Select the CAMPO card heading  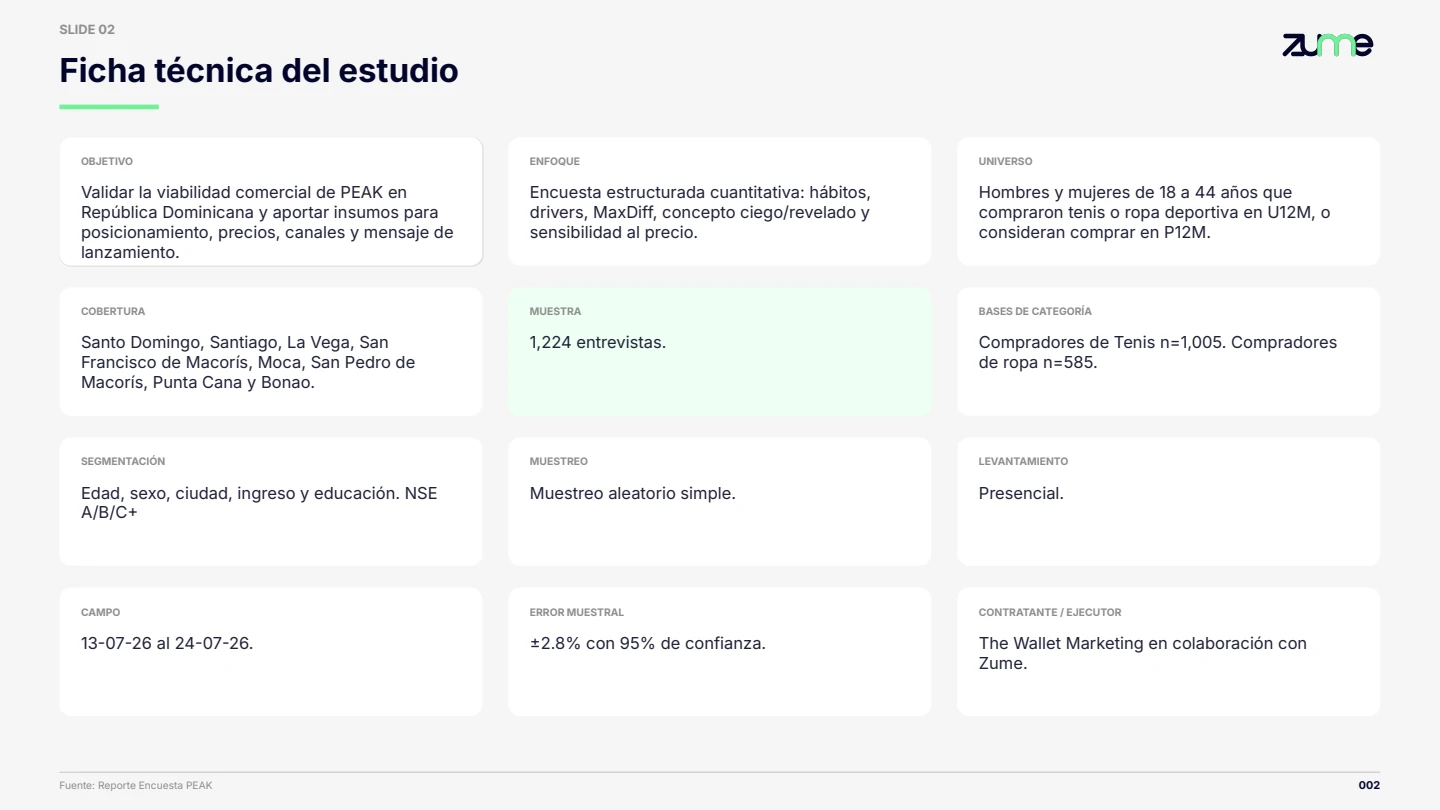click(100, 613)
